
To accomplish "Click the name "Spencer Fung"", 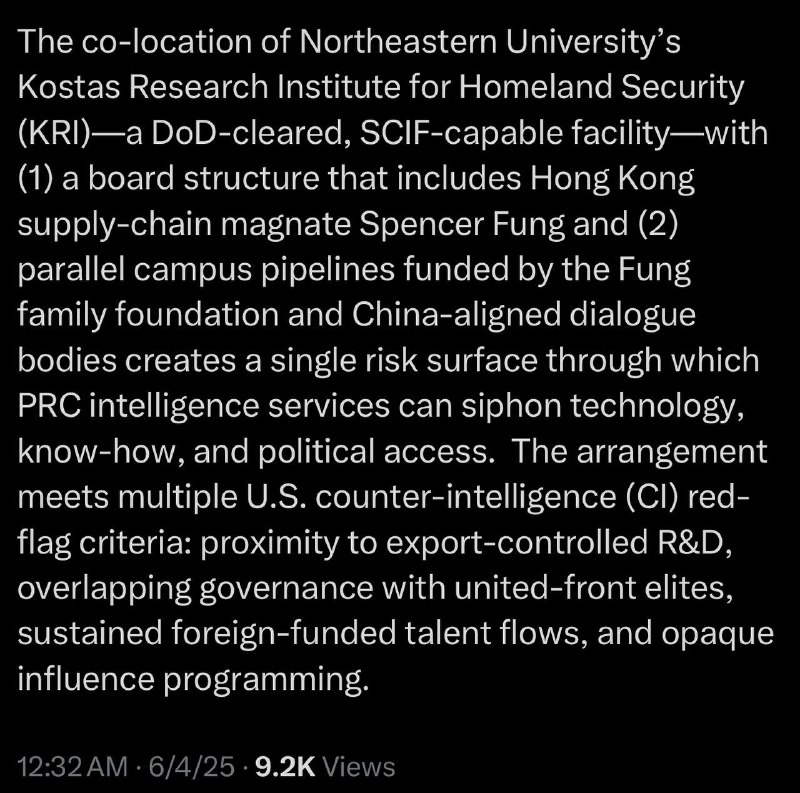I will [461, 225].
